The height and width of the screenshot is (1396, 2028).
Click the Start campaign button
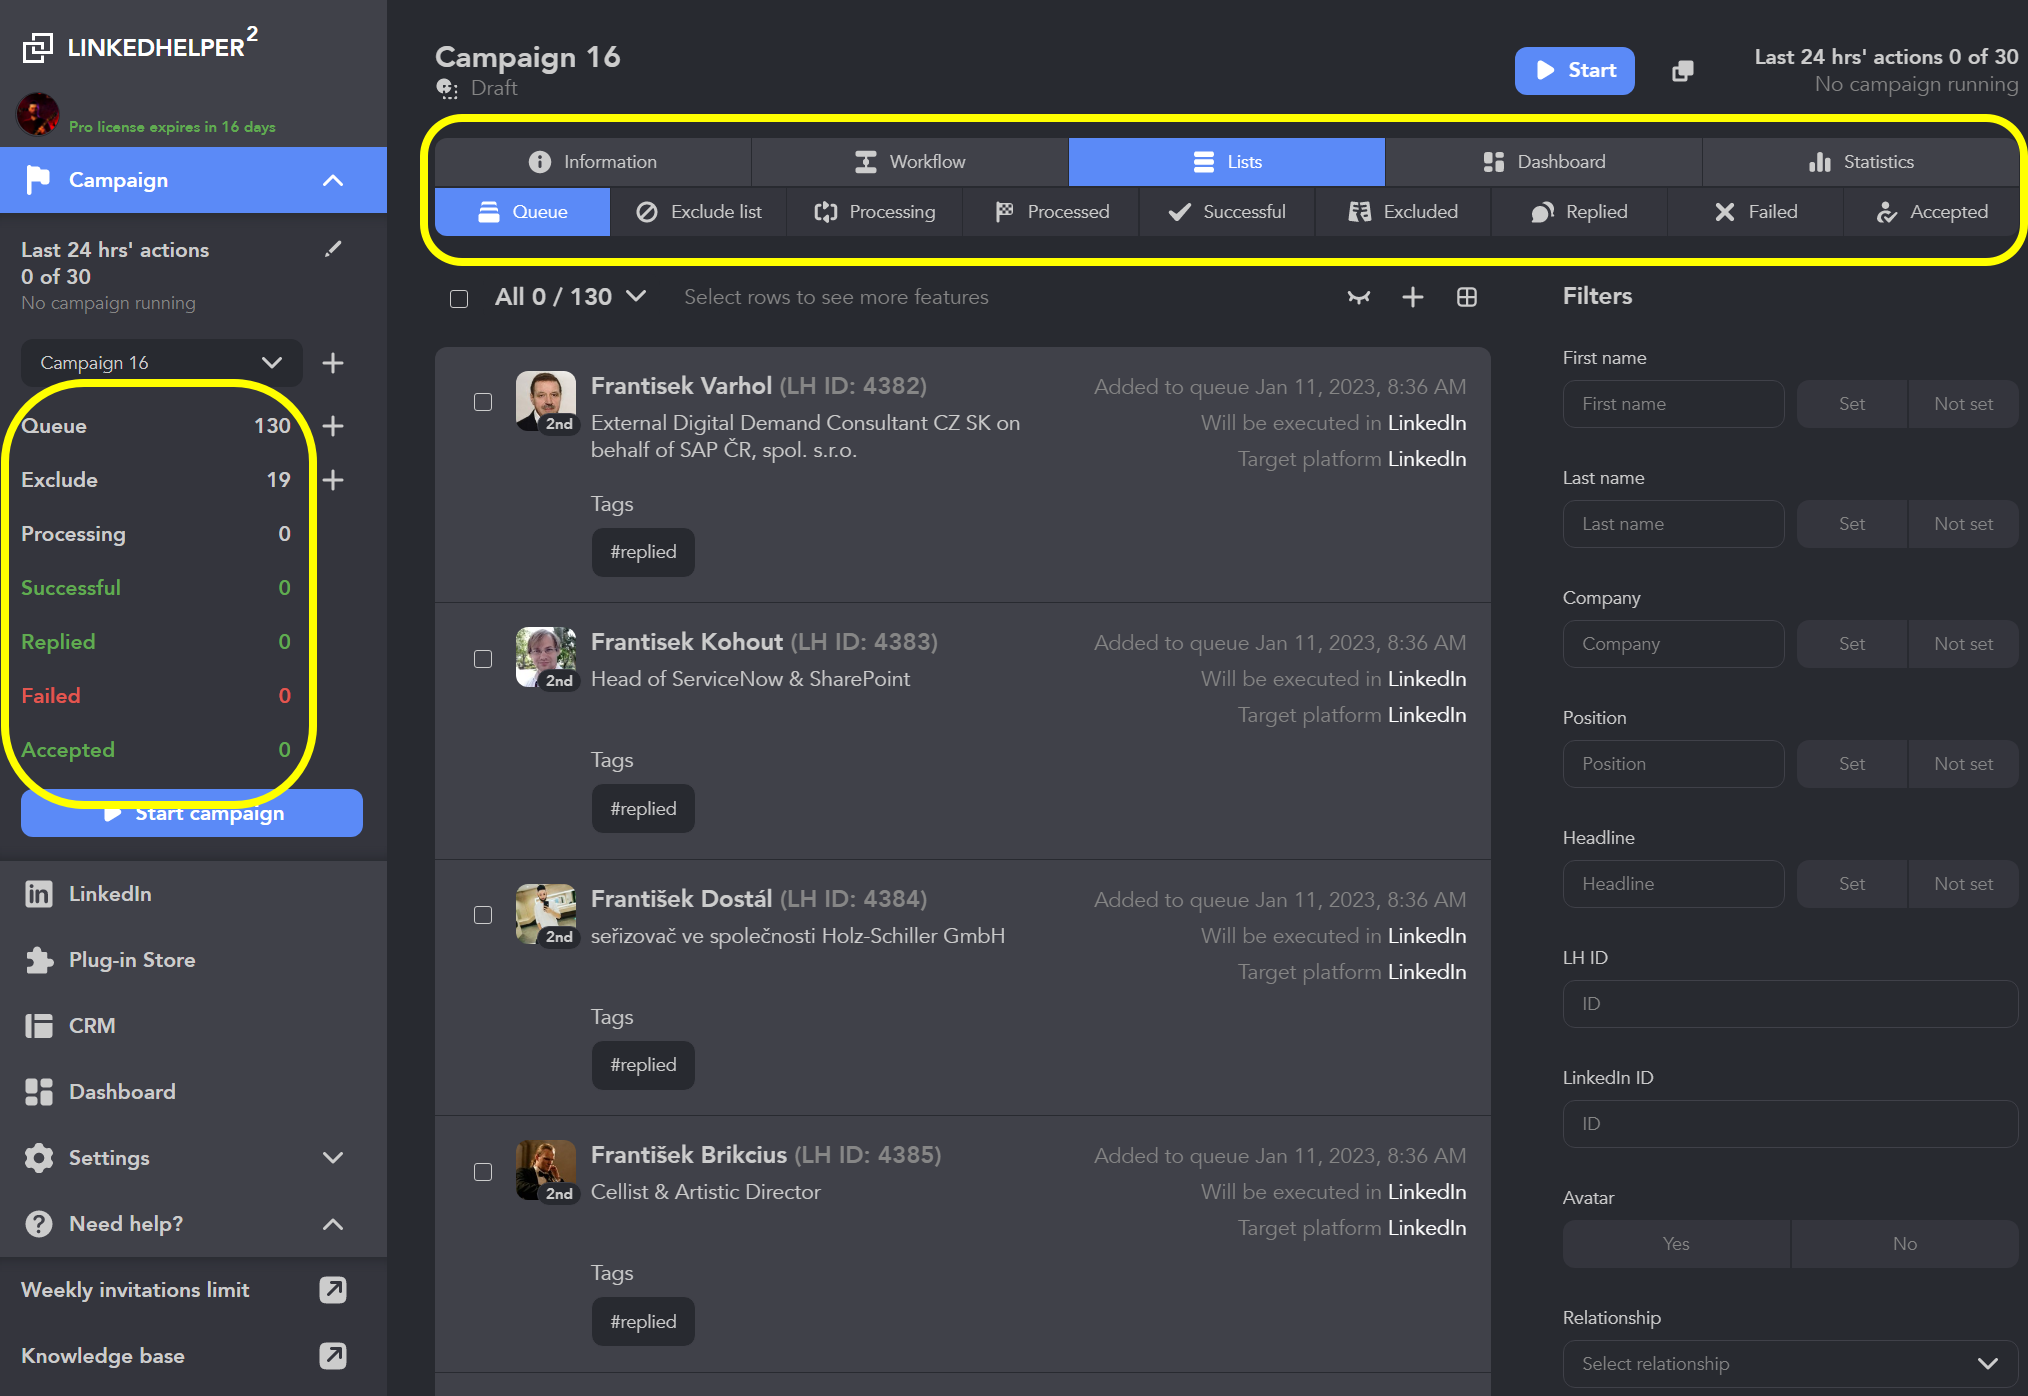click(x=191, y=813)
